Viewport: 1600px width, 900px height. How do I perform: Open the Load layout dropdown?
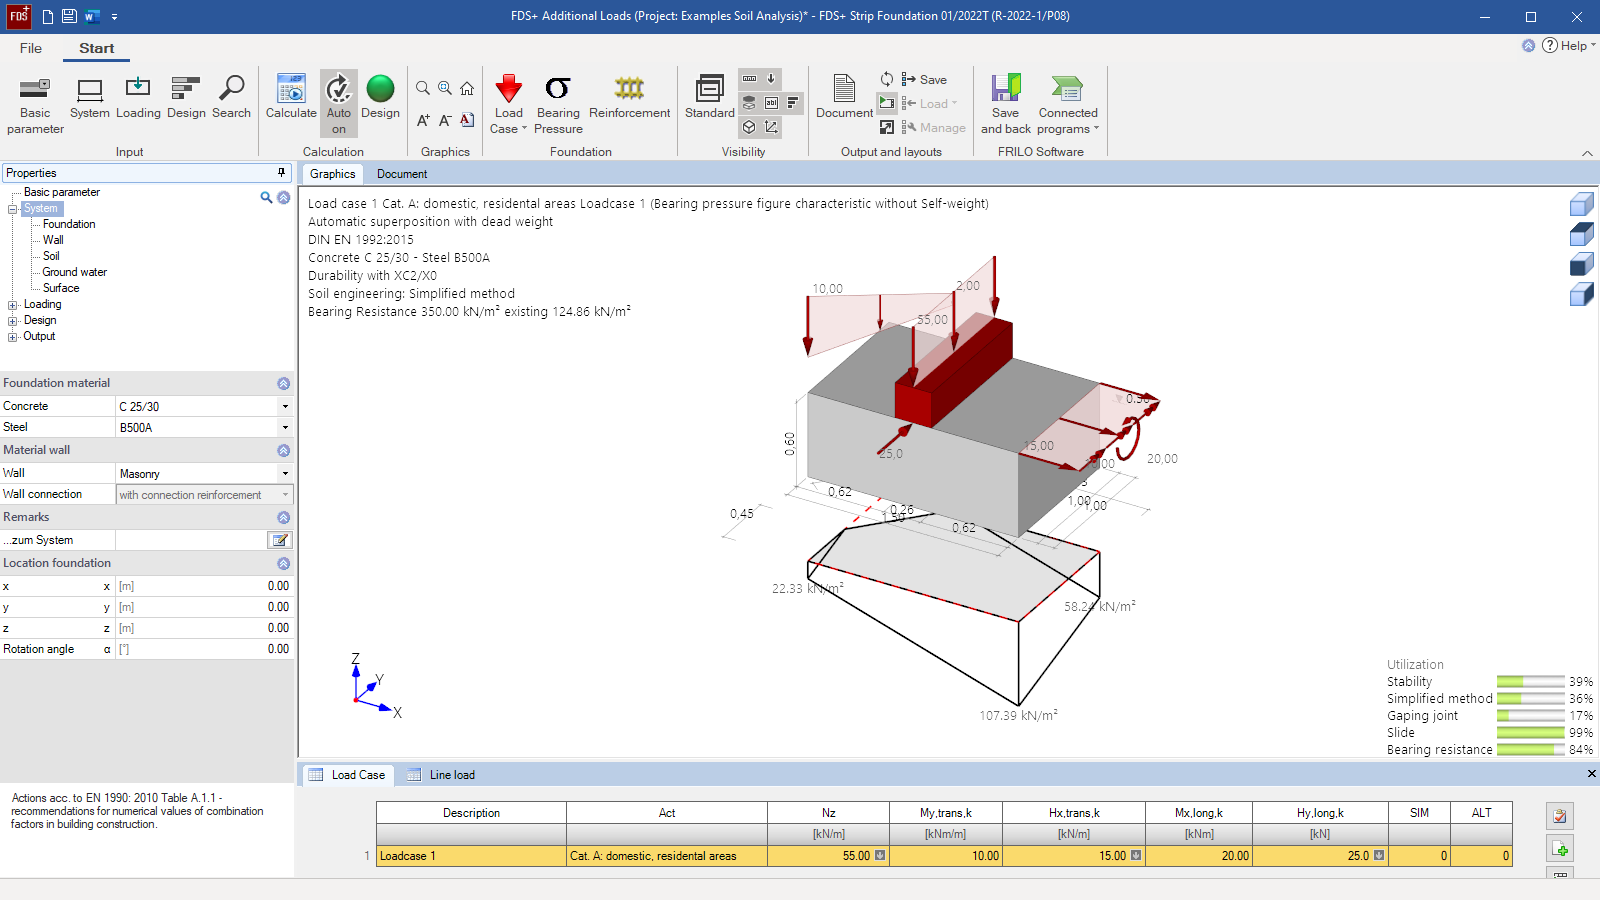(x=929, y=103)
